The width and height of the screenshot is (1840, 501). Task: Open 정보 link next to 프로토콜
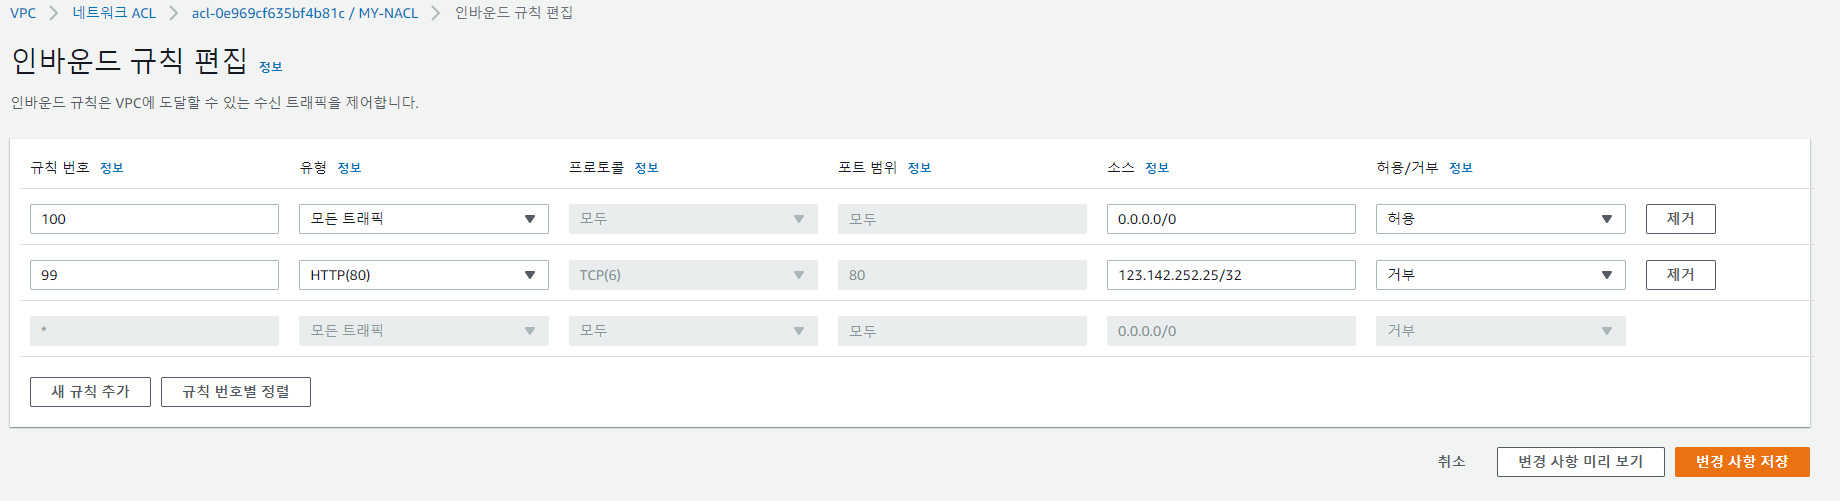[646, 168]
